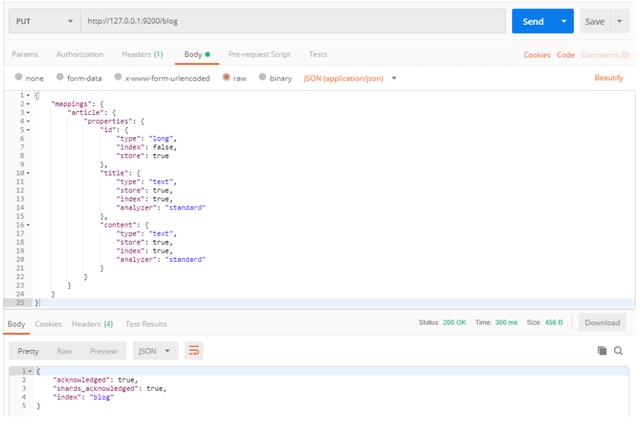
Task: Click the "blog" index value in response
Action: point(101,397)
